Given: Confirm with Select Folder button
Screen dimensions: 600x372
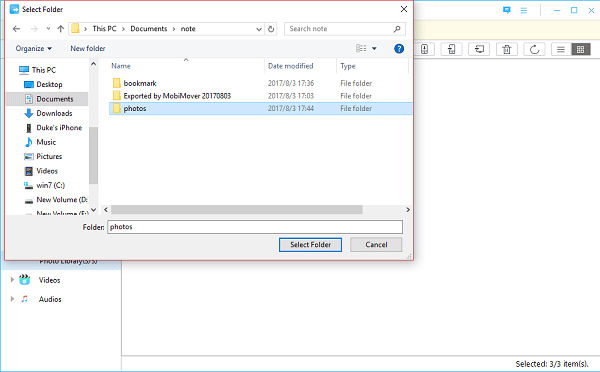Looking at the screenshot, I should (x=310, y=245).
